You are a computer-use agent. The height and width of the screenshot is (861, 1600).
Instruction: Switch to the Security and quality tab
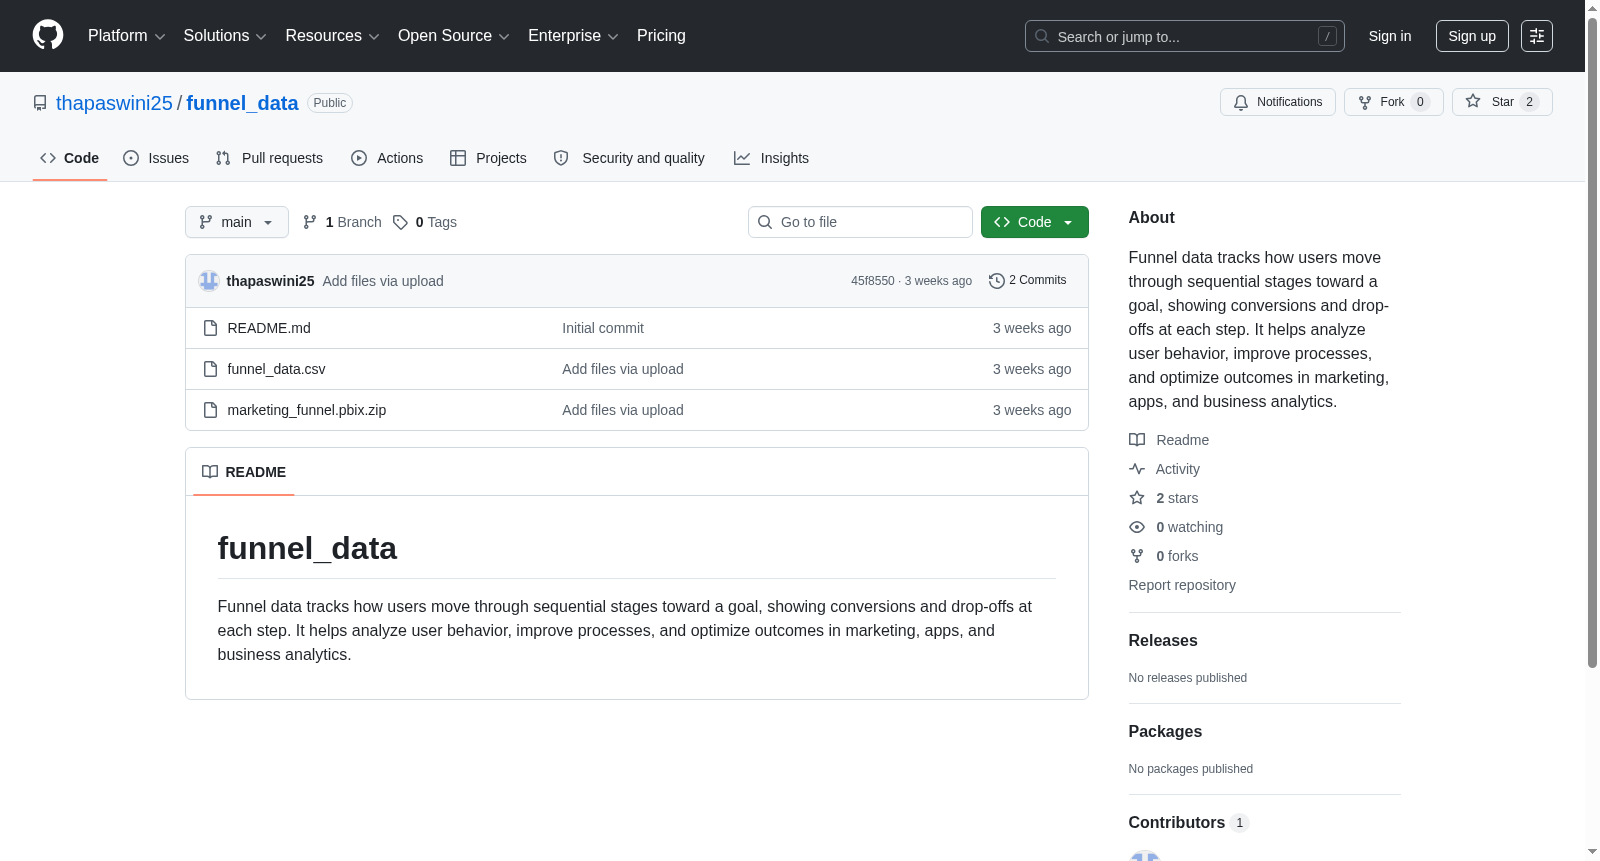[629, 158]
